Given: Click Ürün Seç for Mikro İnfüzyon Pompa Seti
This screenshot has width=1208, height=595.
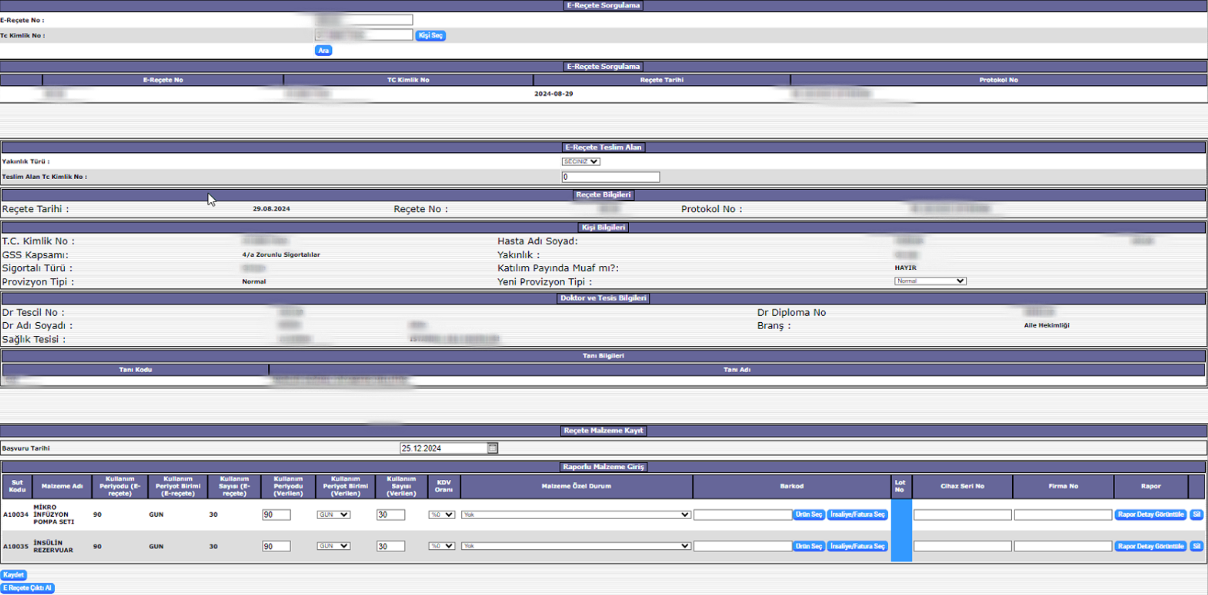Looking at the screenshot, I should pyautogui.click(x=808, y=515).
